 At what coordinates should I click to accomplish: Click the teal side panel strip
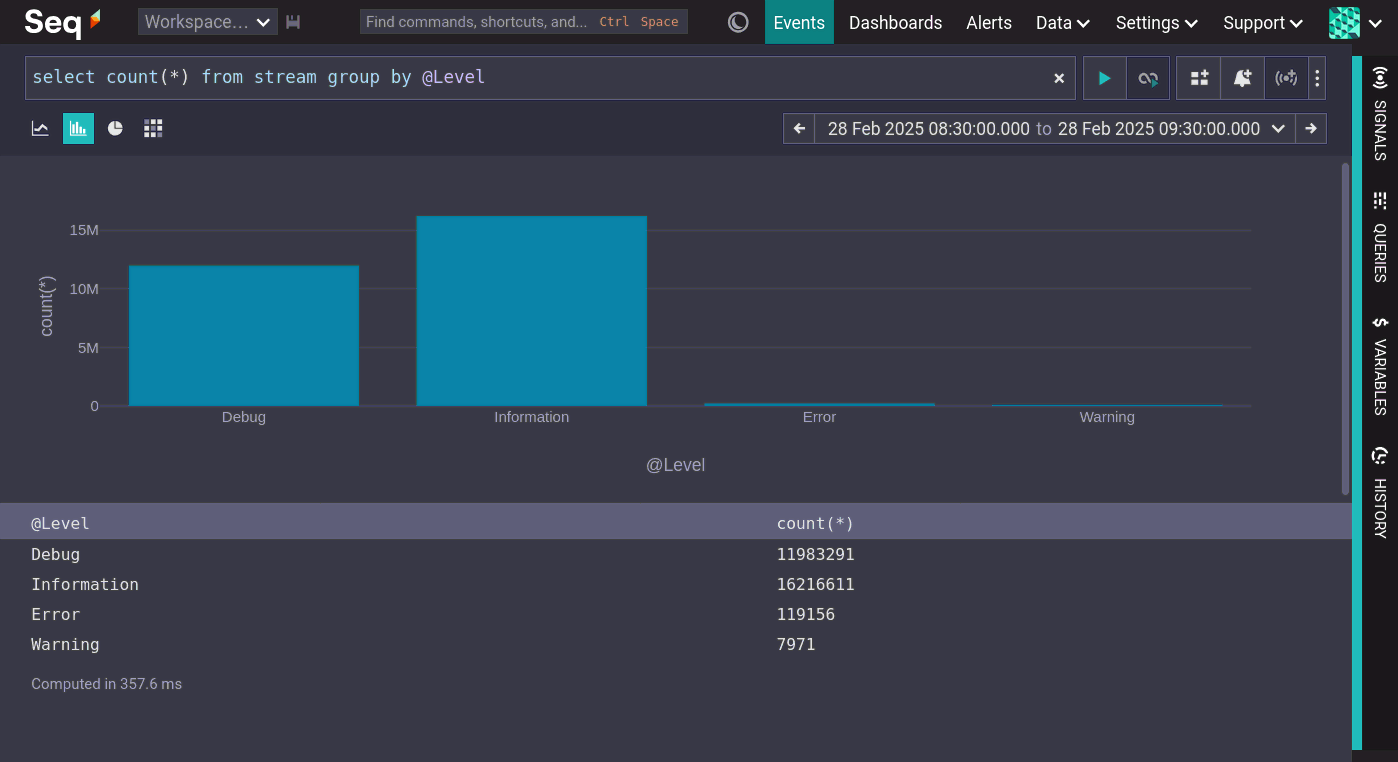pos(1357,403)
